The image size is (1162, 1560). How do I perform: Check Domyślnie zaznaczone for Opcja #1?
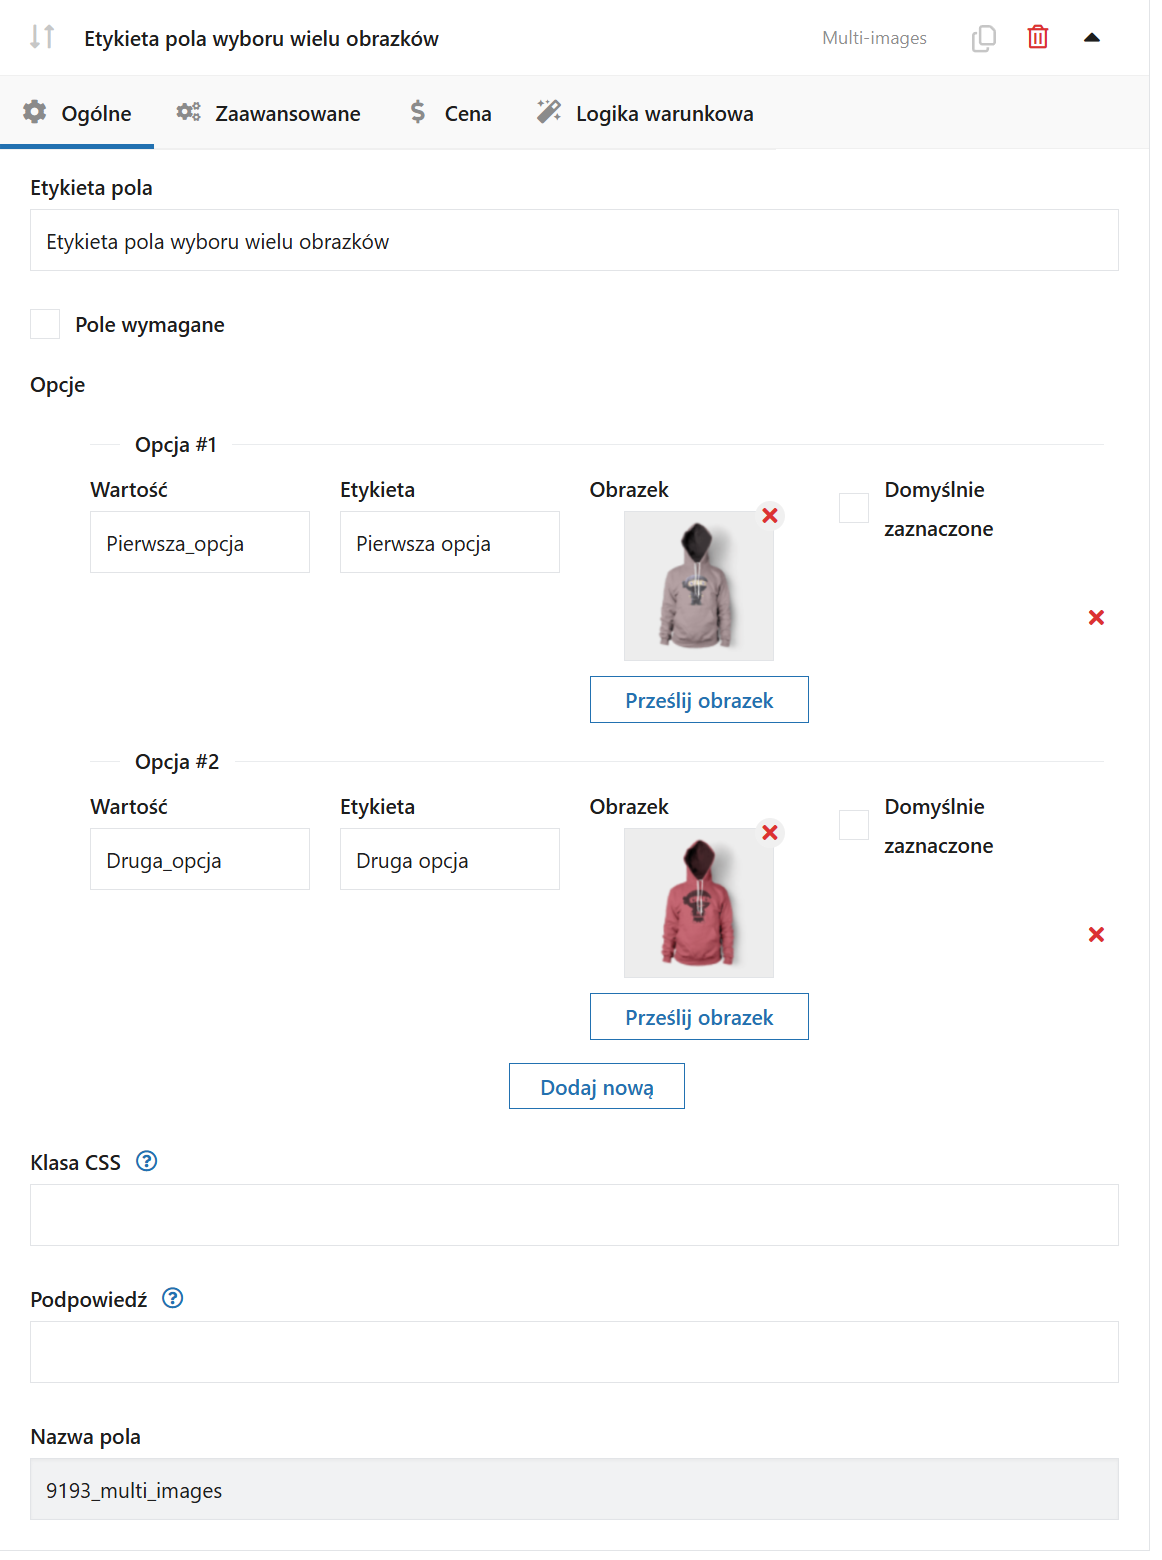click(x=854, y=508)
